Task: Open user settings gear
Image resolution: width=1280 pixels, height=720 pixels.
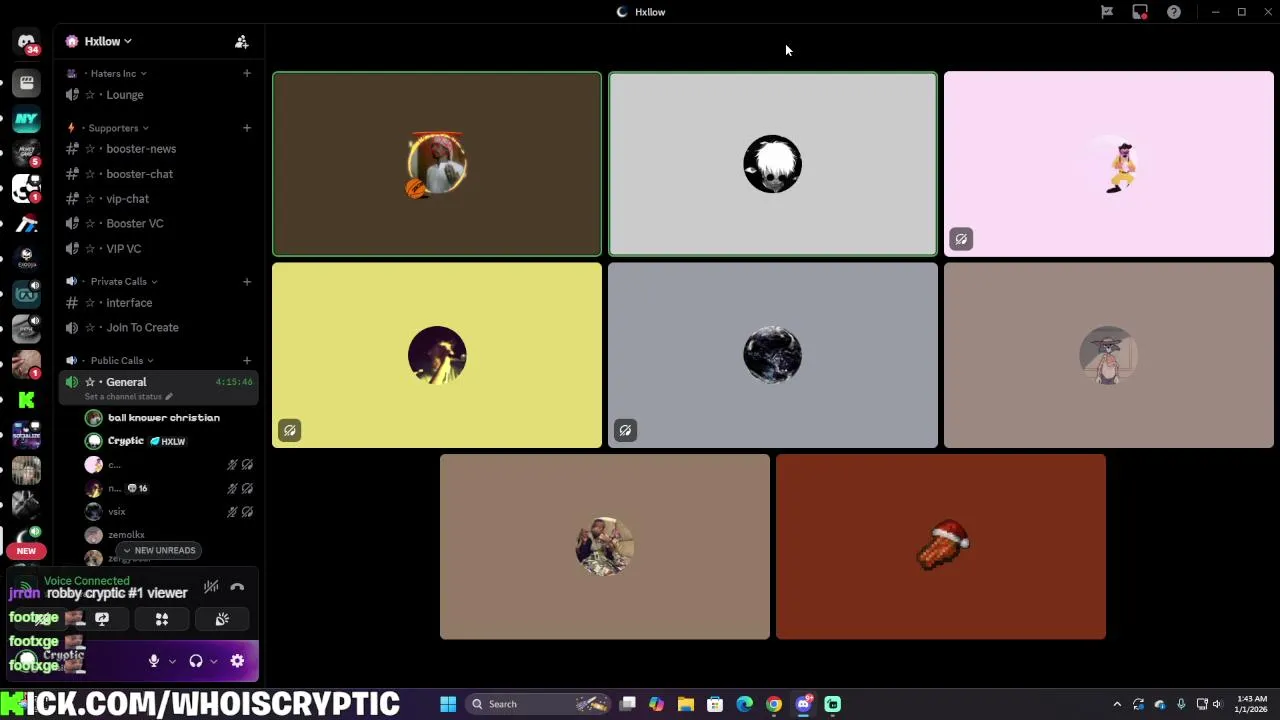Action: coord(237,661)
